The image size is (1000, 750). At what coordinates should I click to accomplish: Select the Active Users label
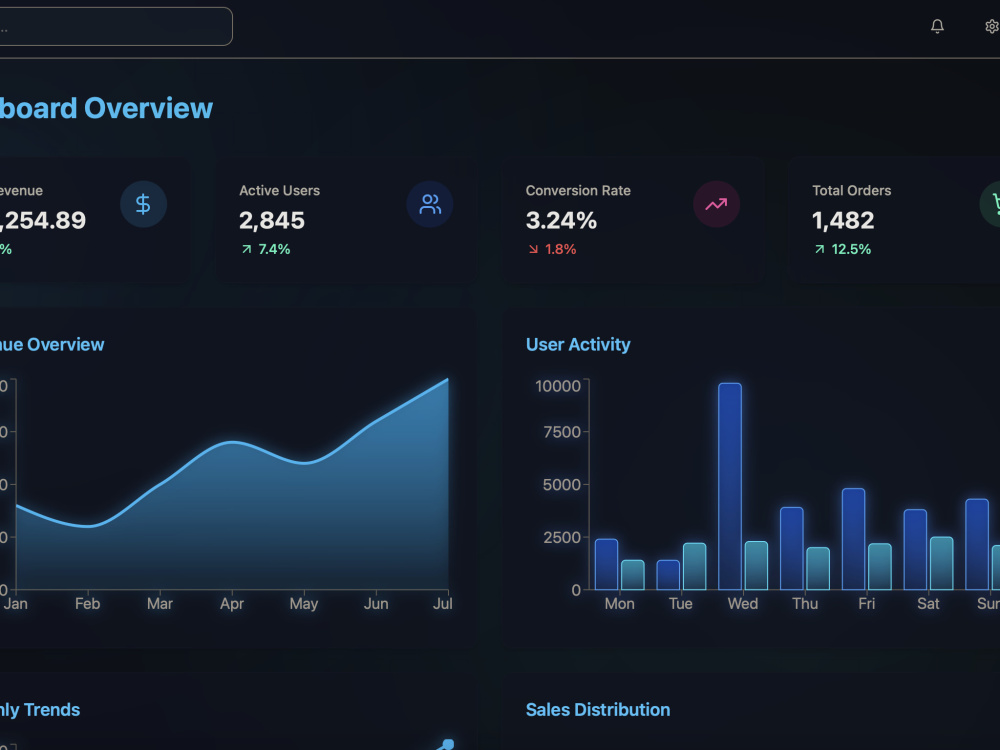(x=279, y=191)
